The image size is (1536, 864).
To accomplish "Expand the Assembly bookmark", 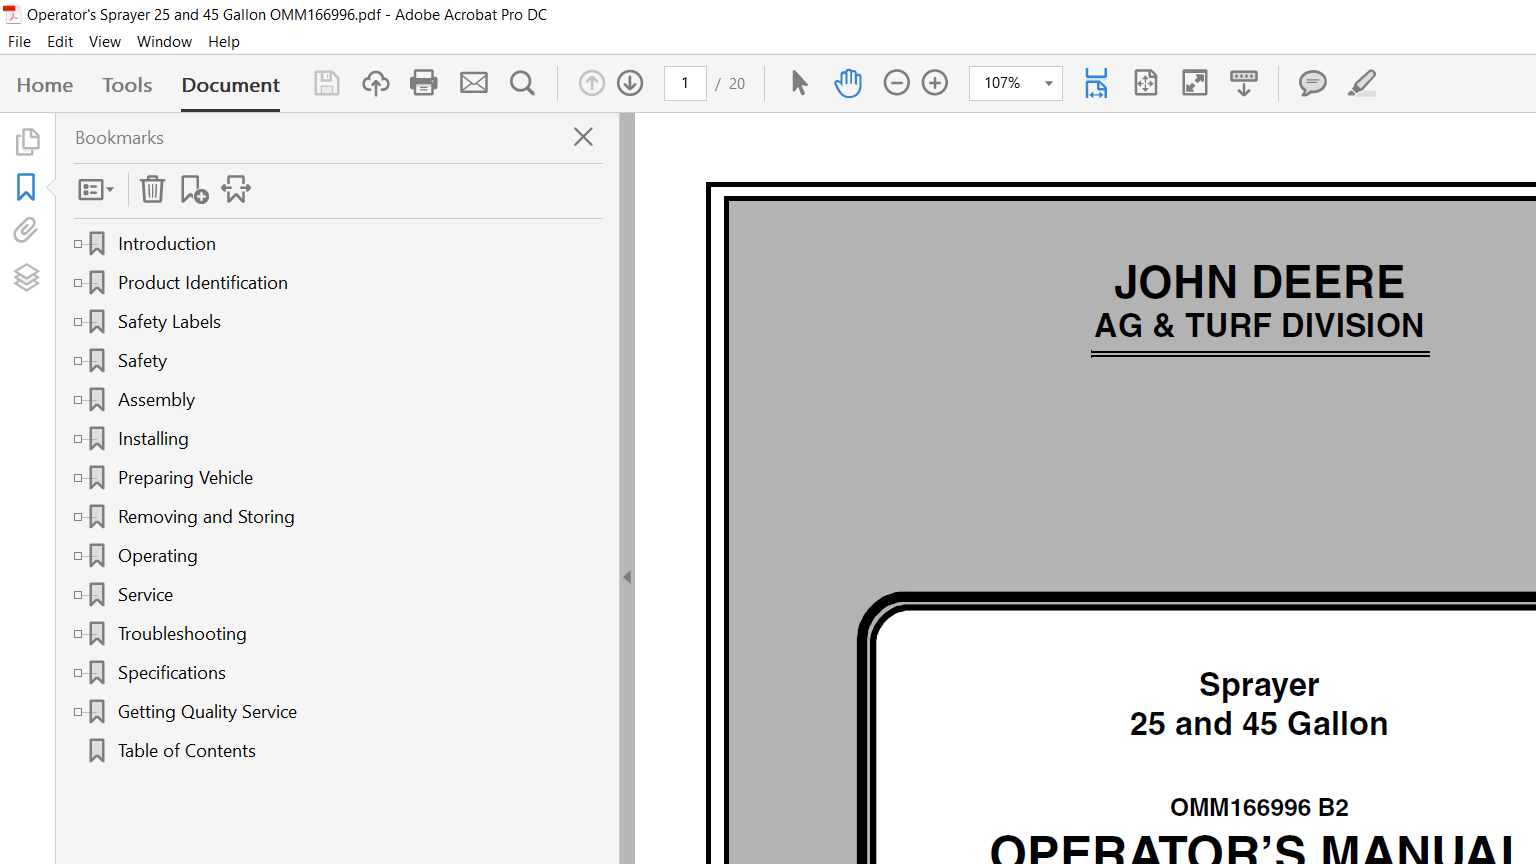I will click(78, 400).
